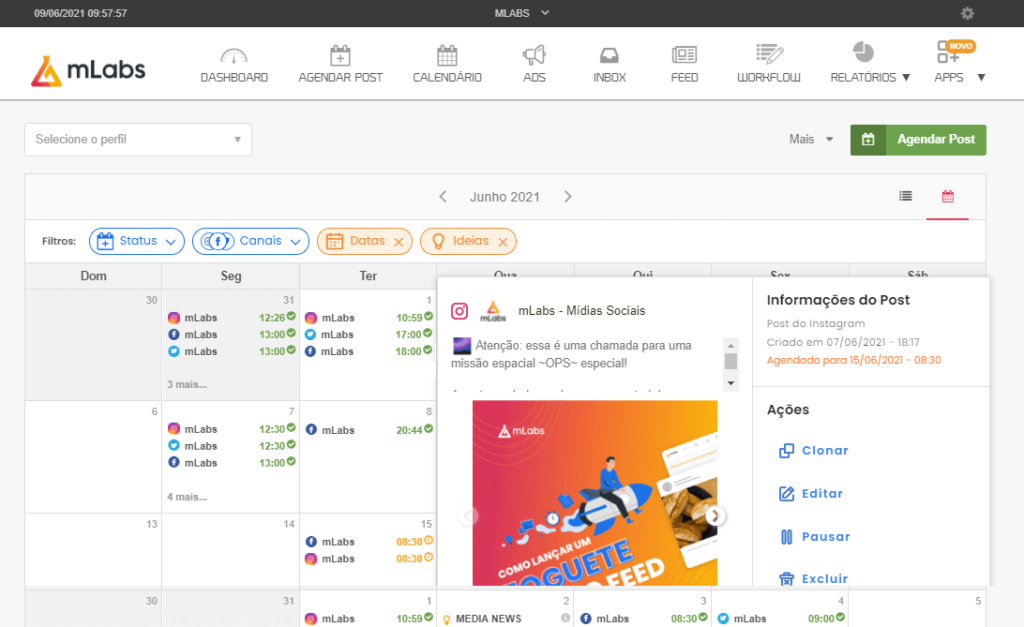Click 'Agendado para 15/06/2021 - 08:30' text

[x=854, y=361]
